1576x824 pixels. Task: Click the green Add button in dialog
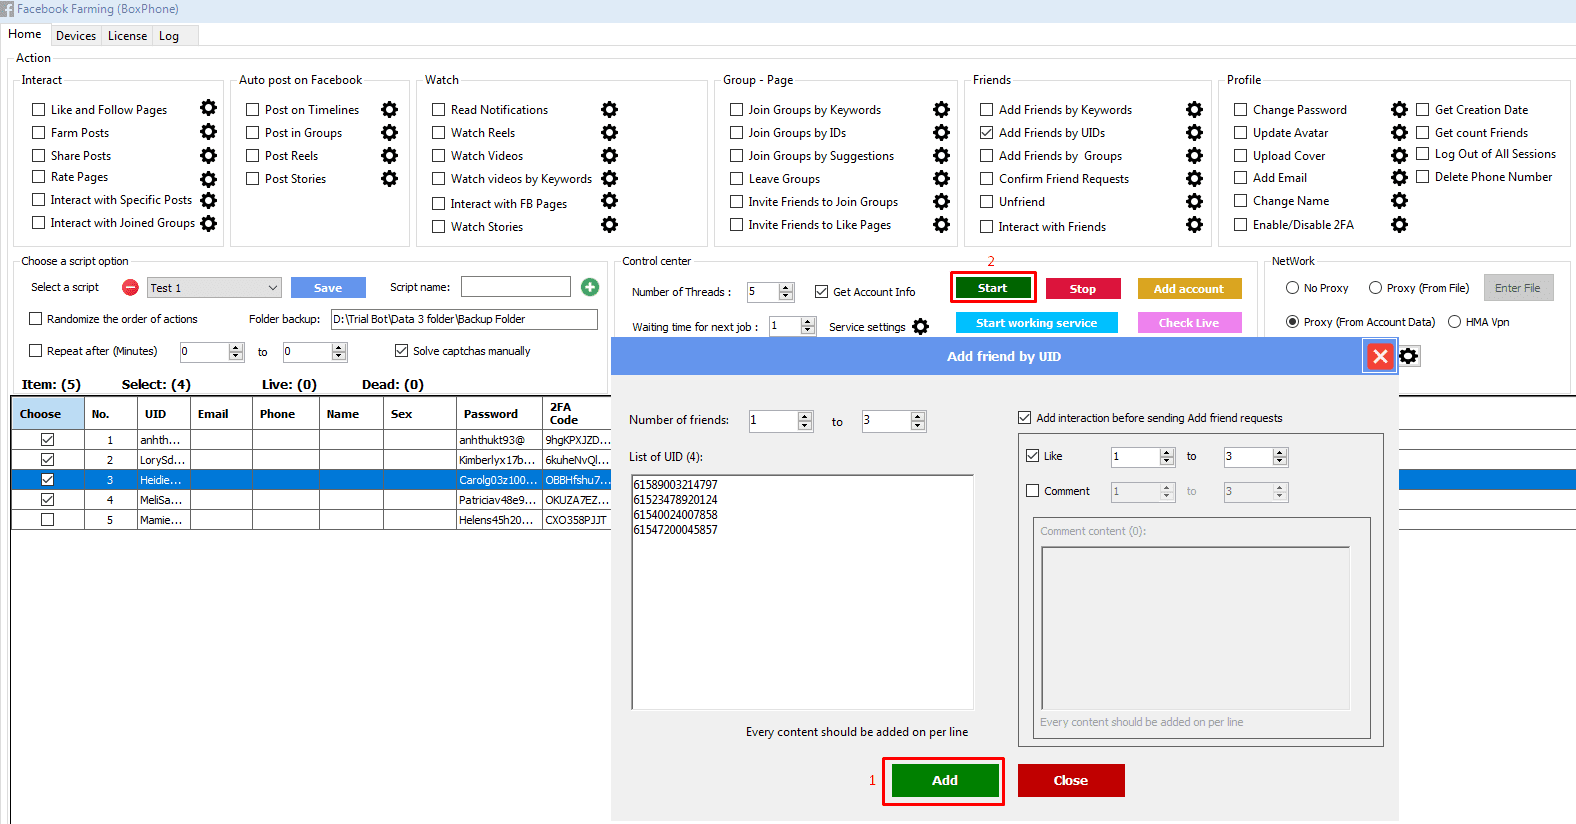pyautogui.click(x=945, y=780)
